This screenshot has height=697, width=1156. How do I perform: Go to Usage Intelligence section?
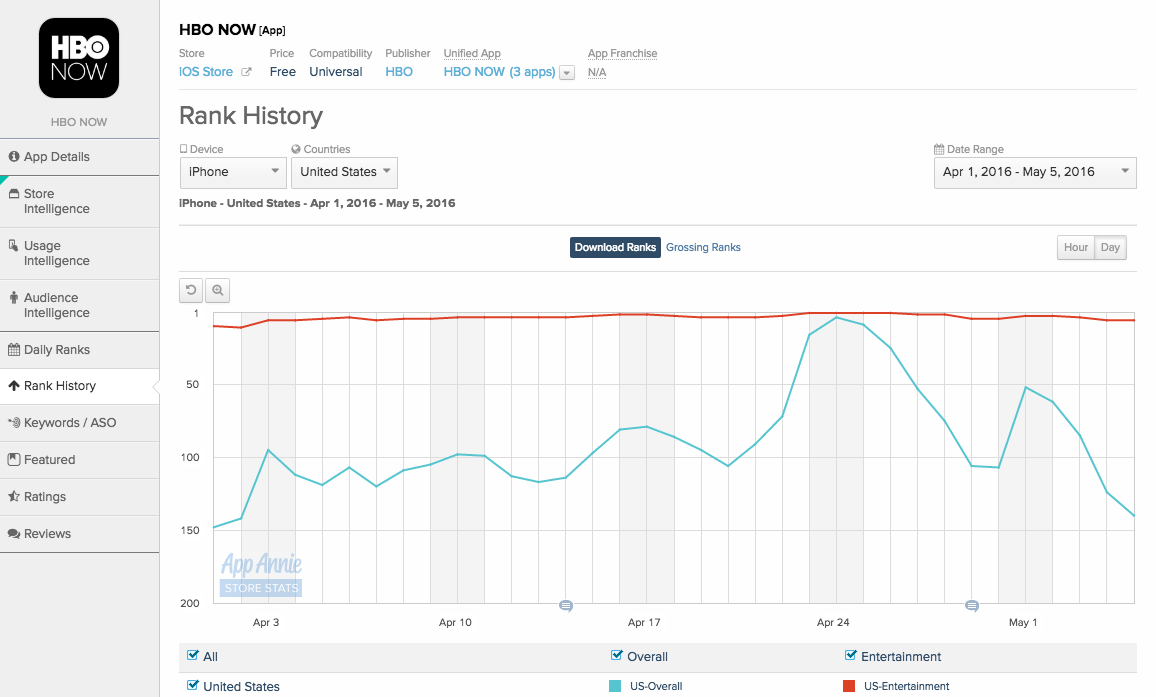pos(80,253)
